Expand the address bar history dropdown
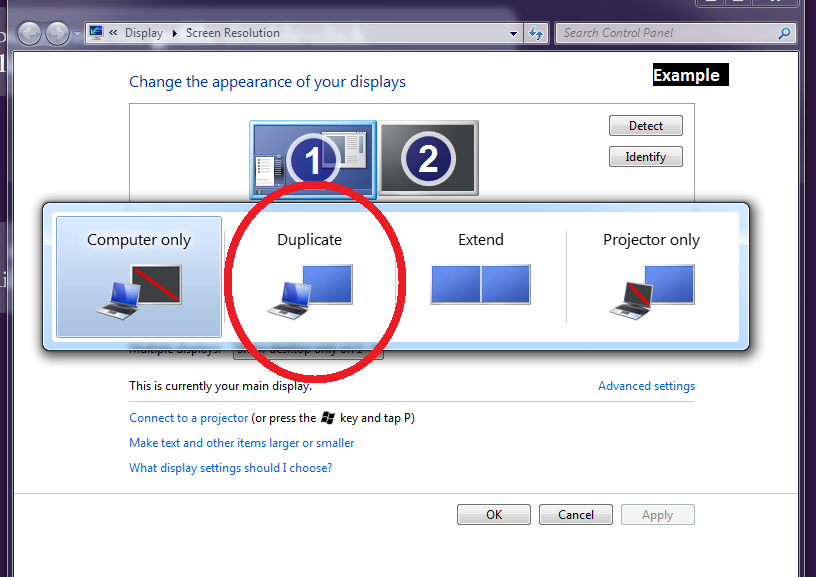The image size is (816, 577). point(514,33)
